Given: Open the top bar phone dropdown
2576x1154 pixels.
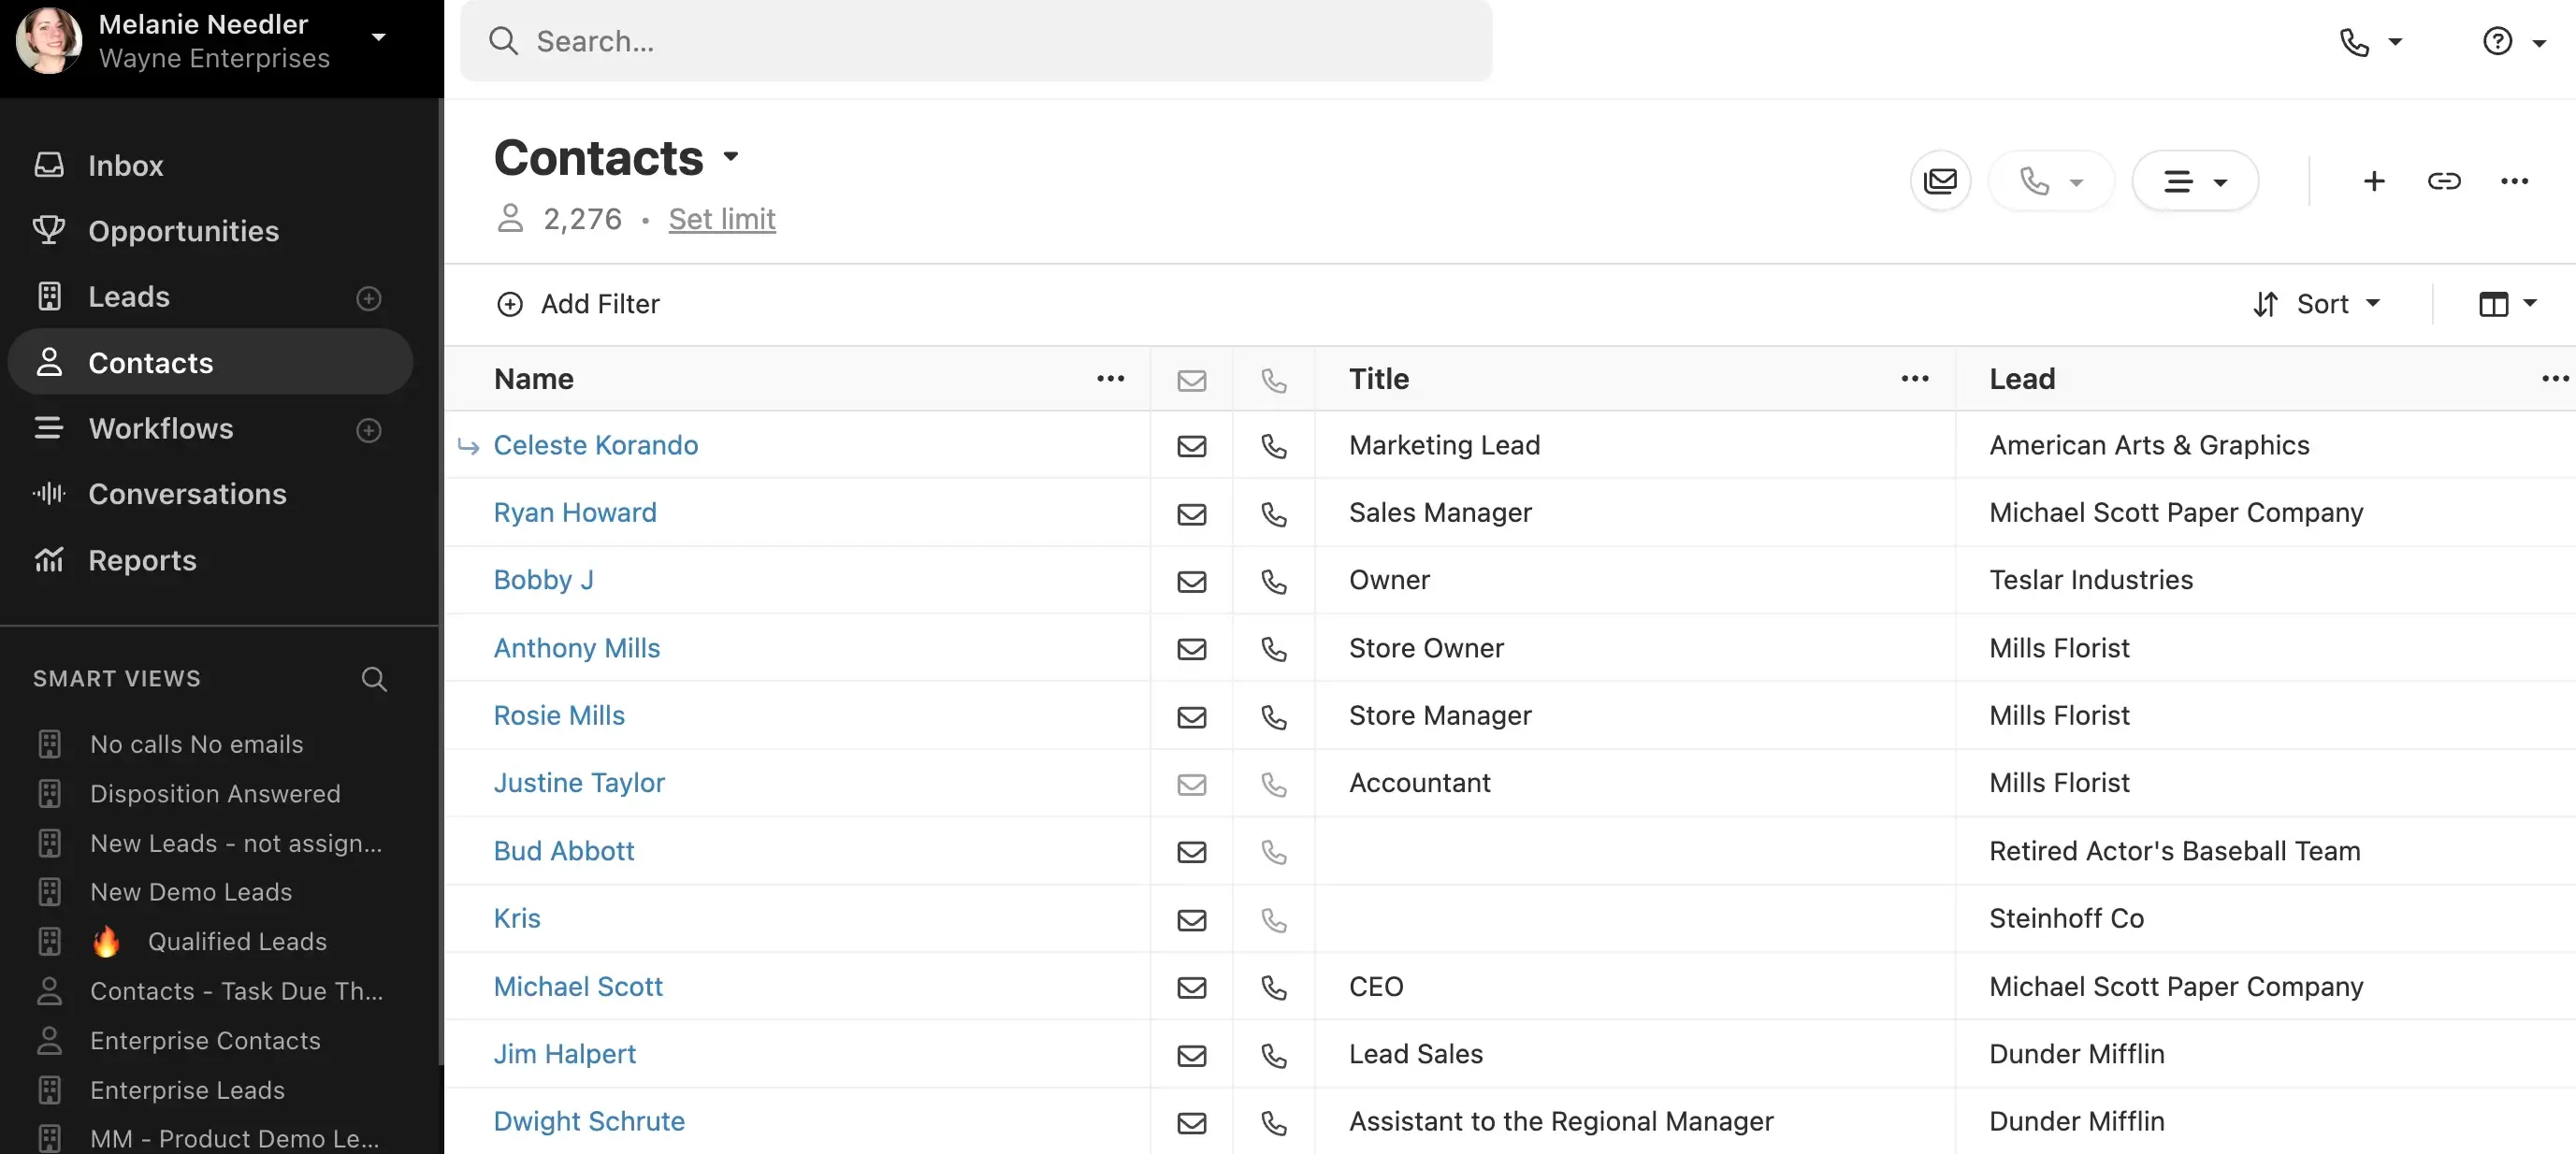Looking at the screenshot, I should coord(2370,42).
